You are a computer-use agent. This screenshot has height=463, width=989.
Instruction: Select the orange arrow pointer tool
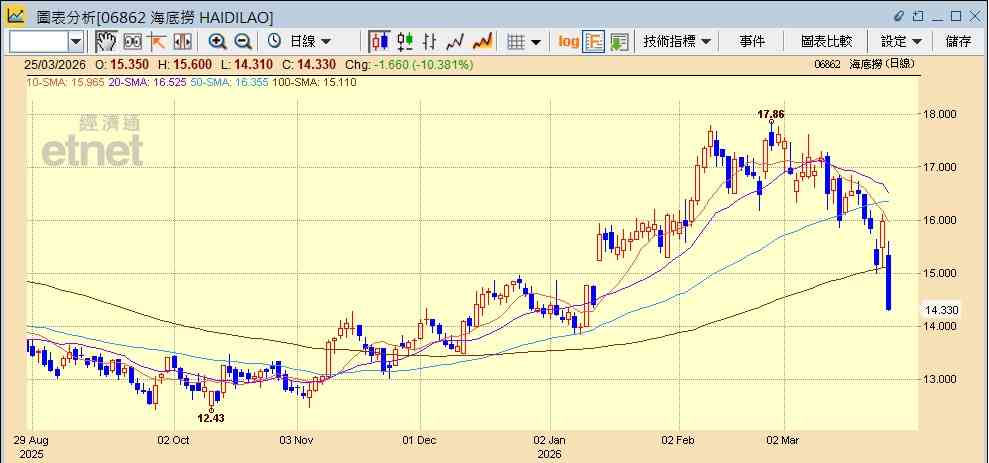156,42
